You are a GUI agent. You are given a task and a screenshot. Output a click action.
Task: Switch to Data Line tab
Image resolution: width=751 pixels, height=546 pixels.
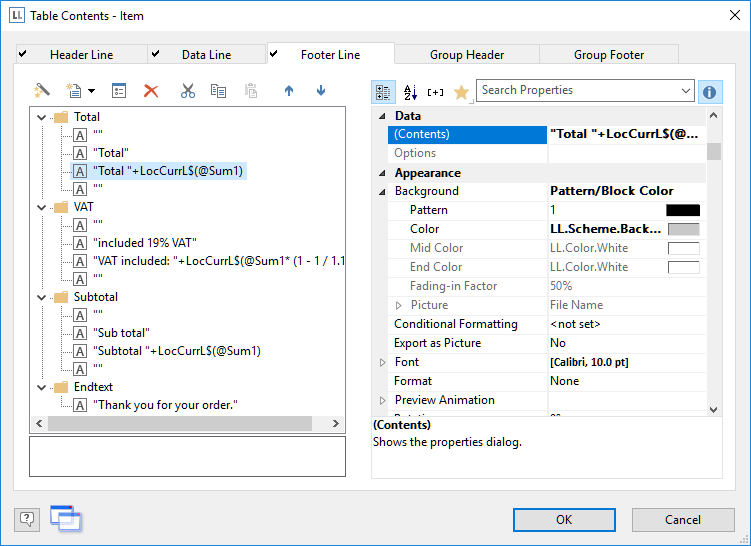click(x=206, y=55)
